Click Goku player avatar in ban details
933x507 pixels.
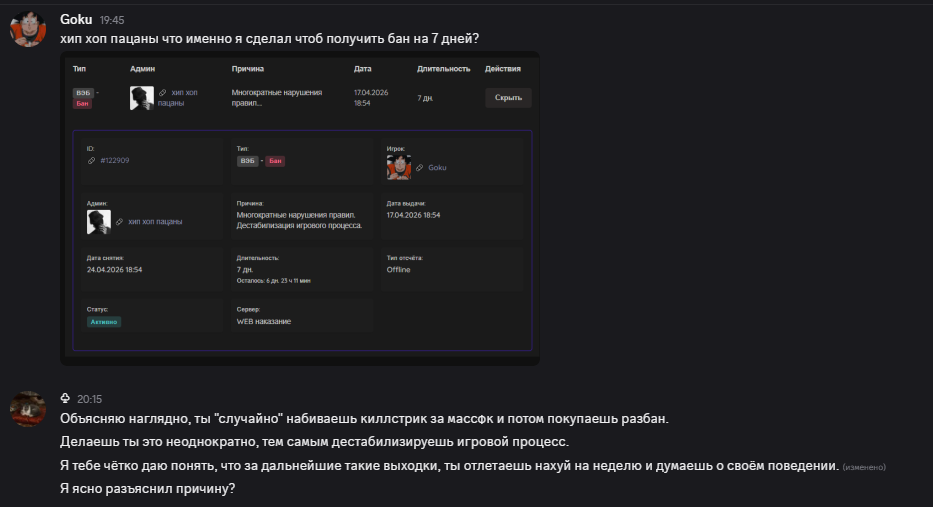coord(399,167)
